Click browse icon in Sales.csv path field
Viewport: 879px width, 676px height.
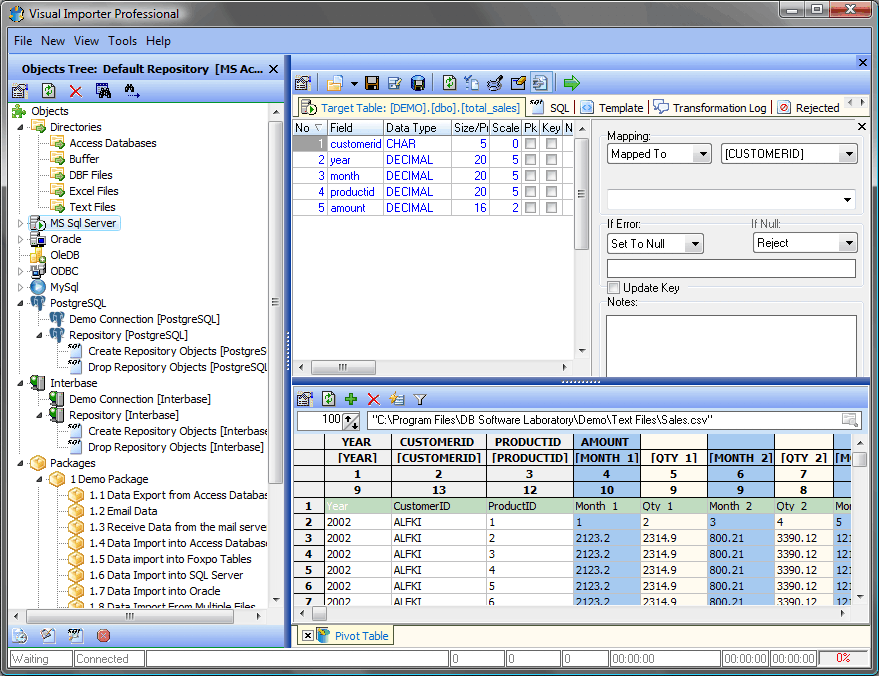tap(850, 420)
